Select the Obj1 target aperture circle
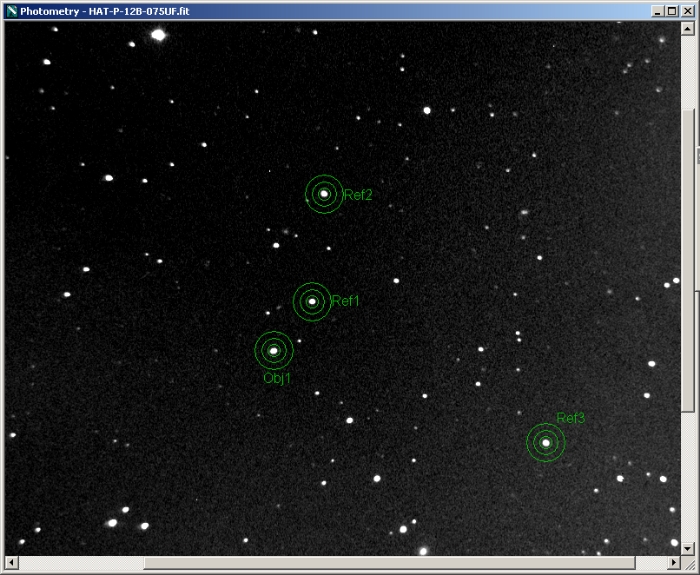 click(273, 351)
